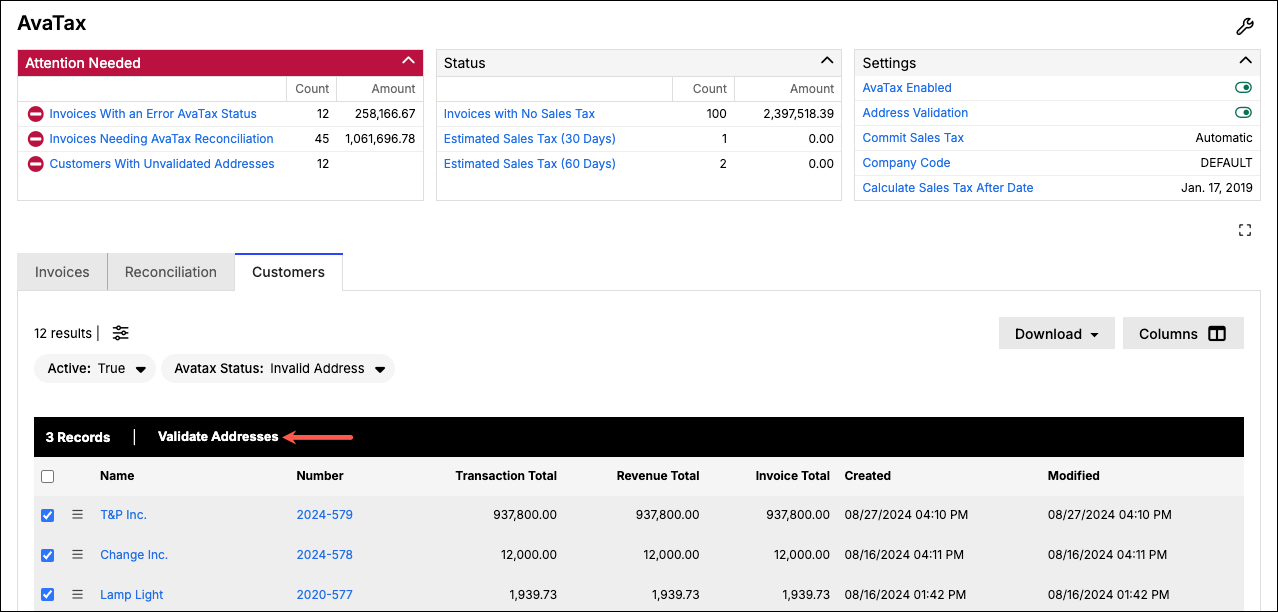Open number 2024-579 link
Image resolution: width=1278 pixels, height=612 pixels.
click(324, 515)
